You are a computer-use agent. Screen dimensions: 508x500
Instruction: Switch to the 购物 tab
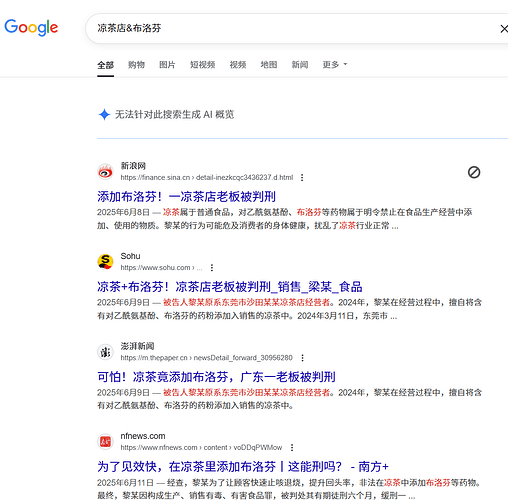pos(136,65)
